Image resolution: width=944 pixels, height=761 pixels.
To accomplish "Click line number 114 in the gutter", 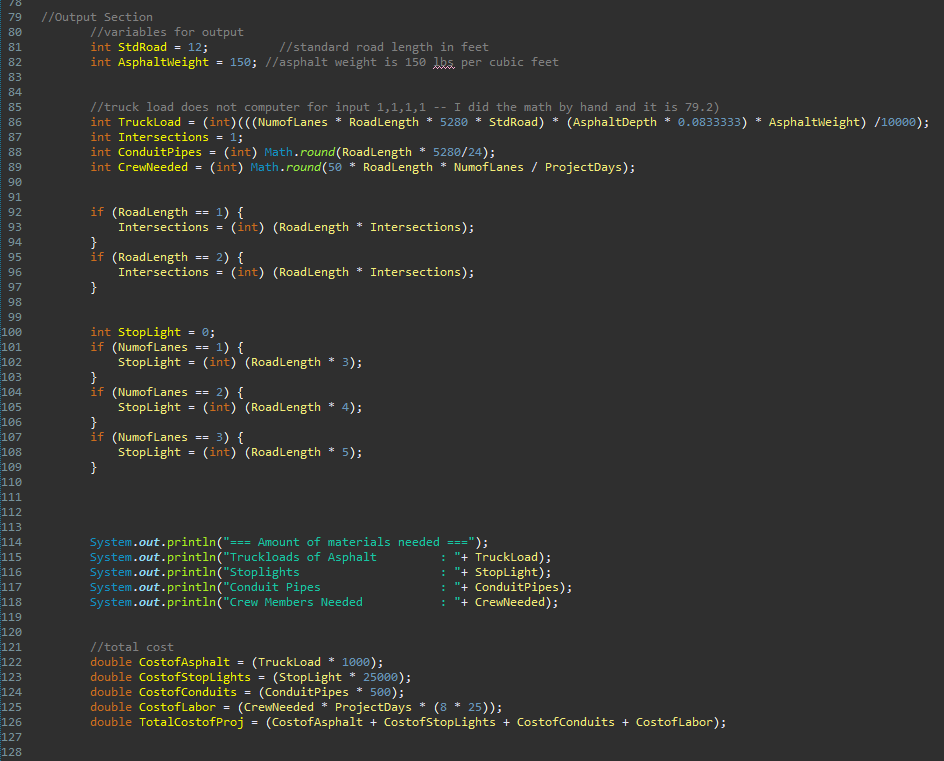I will coord(11,542).
